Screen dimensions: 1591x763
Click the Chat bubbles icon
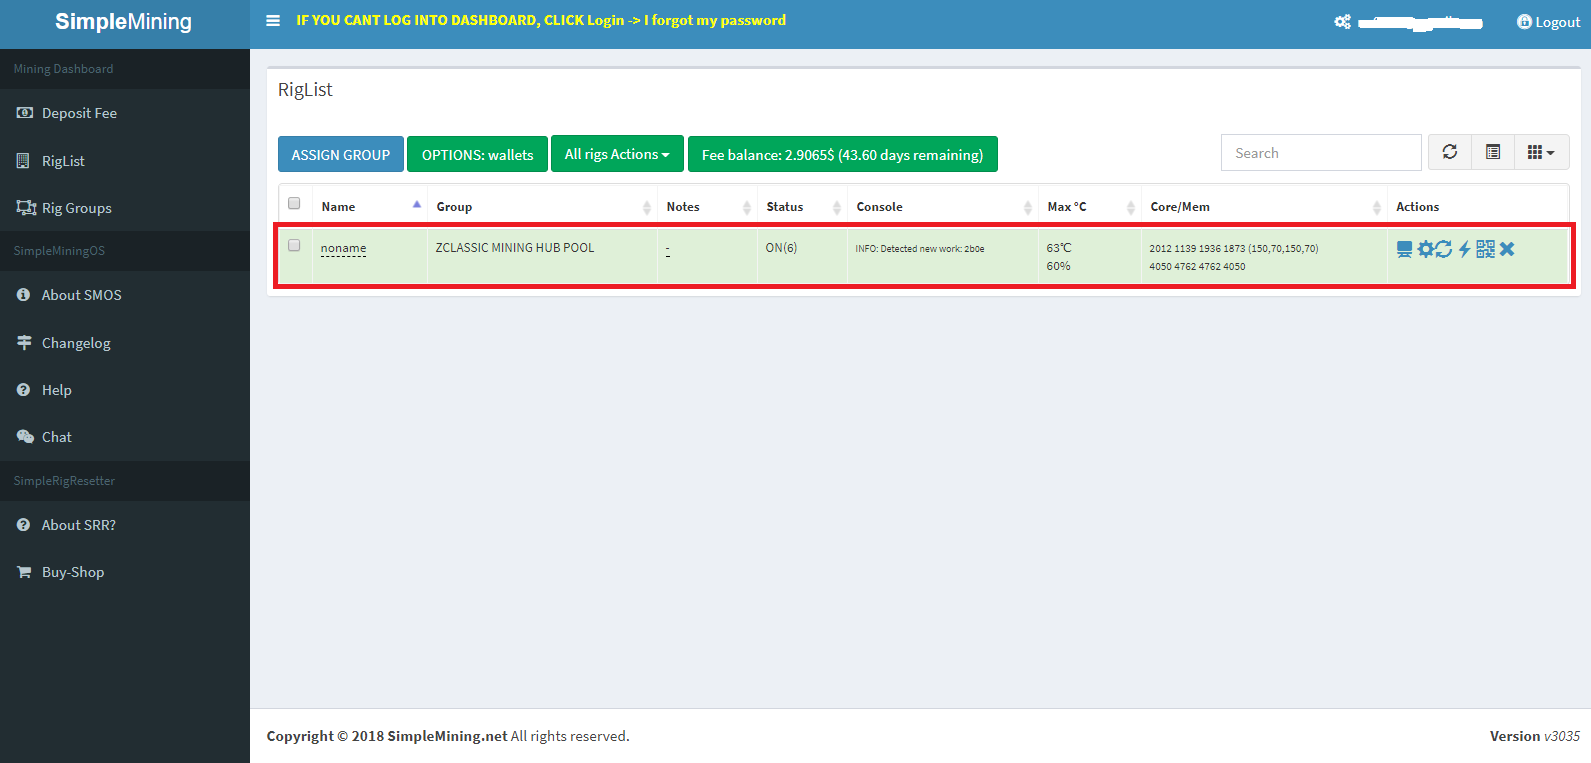click(25, 437)
